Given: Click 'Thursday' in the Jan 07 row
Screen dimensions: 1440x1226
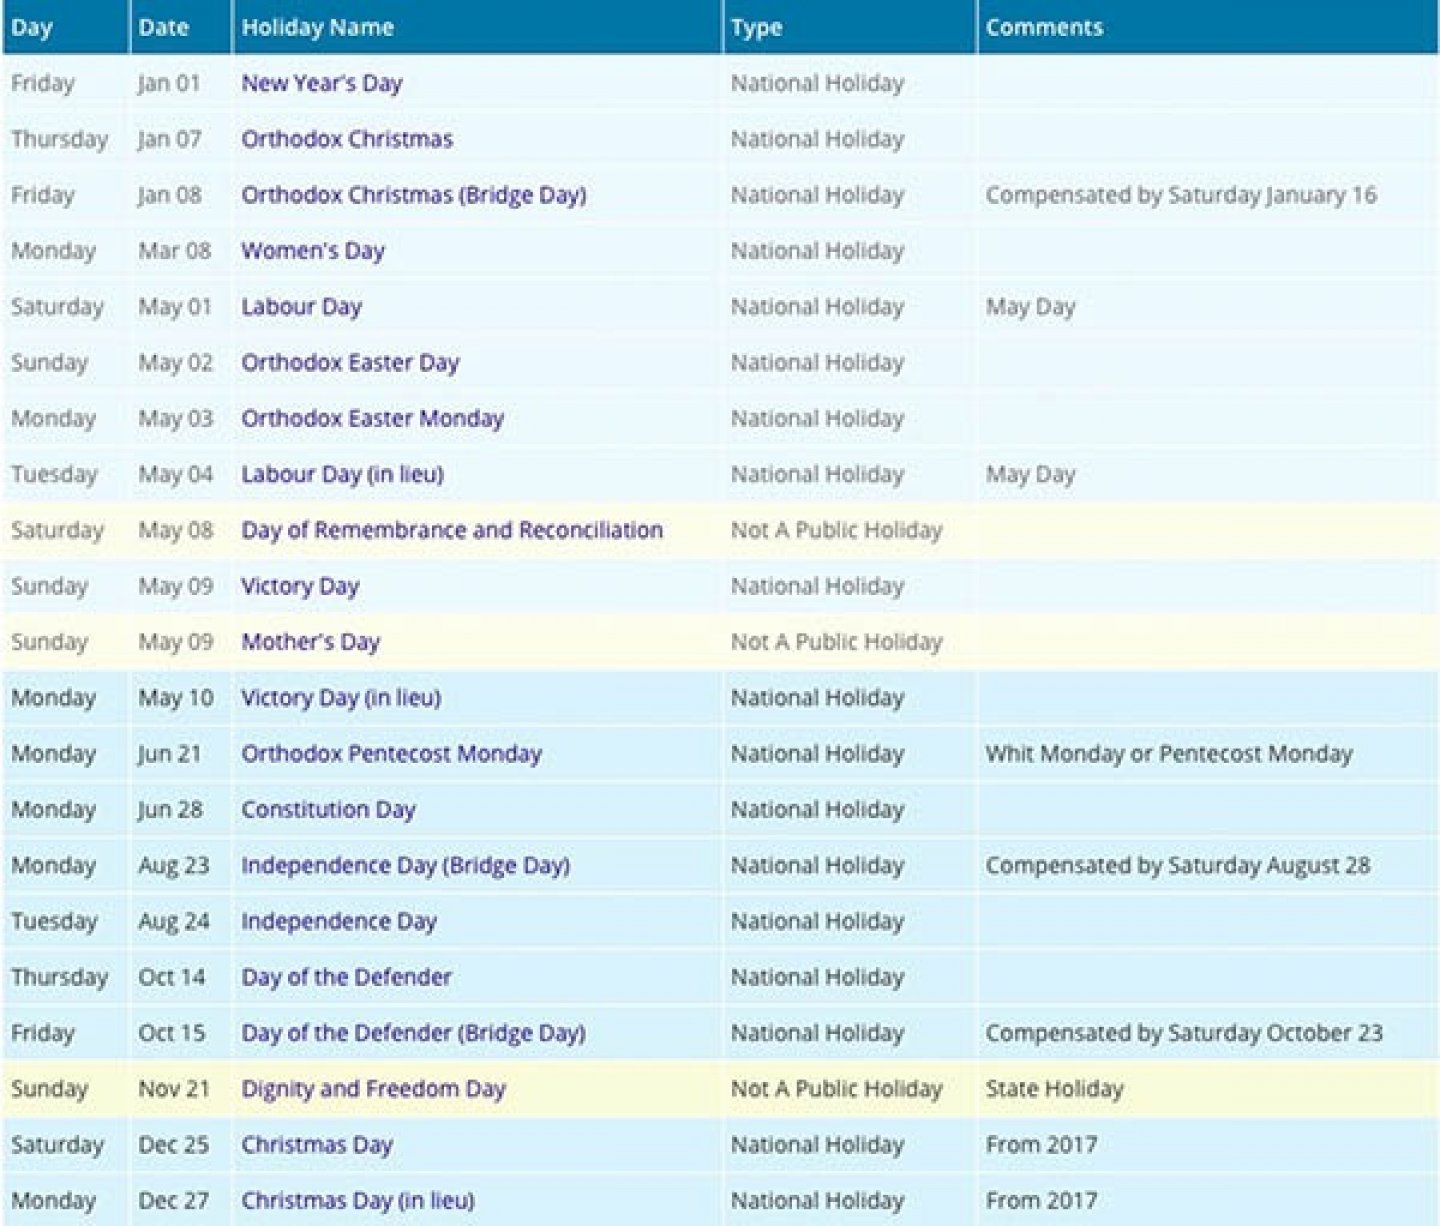Looking at the screenshot, I should (x=59, y=139).
